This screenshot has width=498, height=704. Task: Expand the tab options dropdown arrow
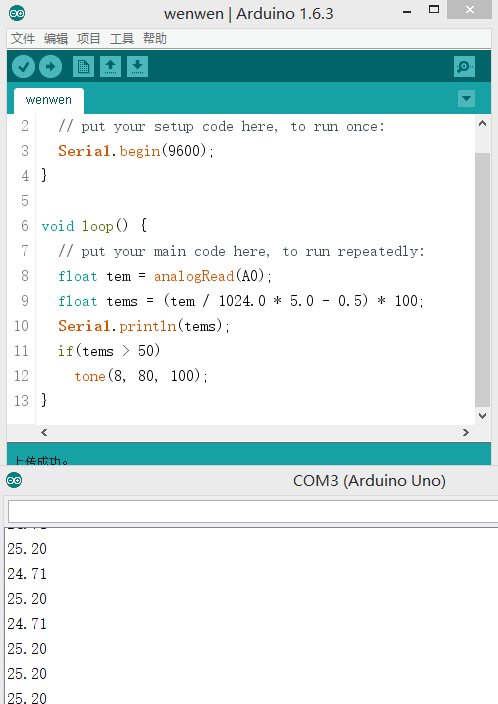click(467, 98)
